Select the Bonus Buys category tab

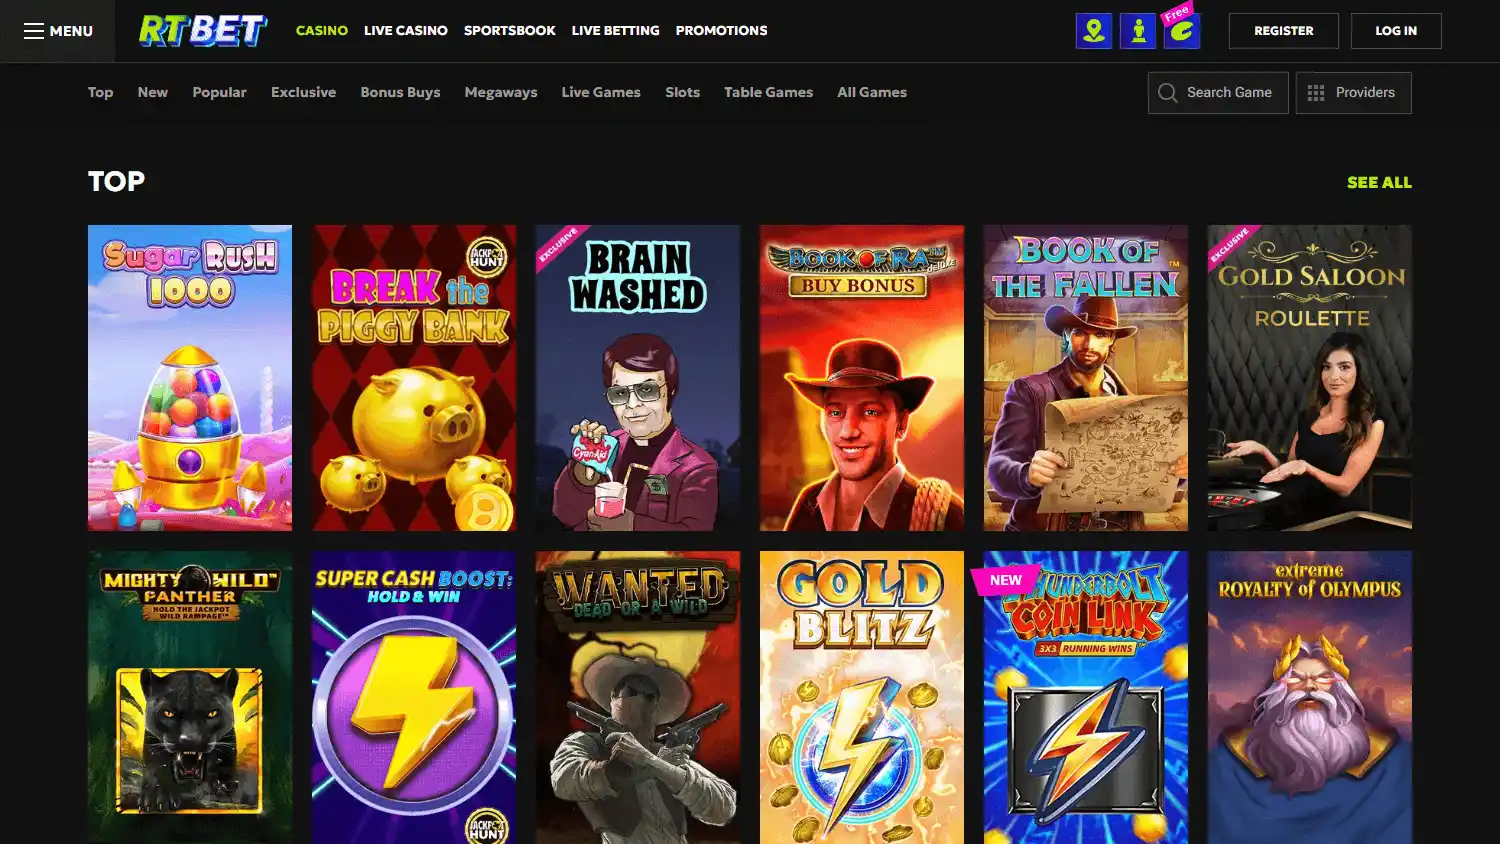400,92
